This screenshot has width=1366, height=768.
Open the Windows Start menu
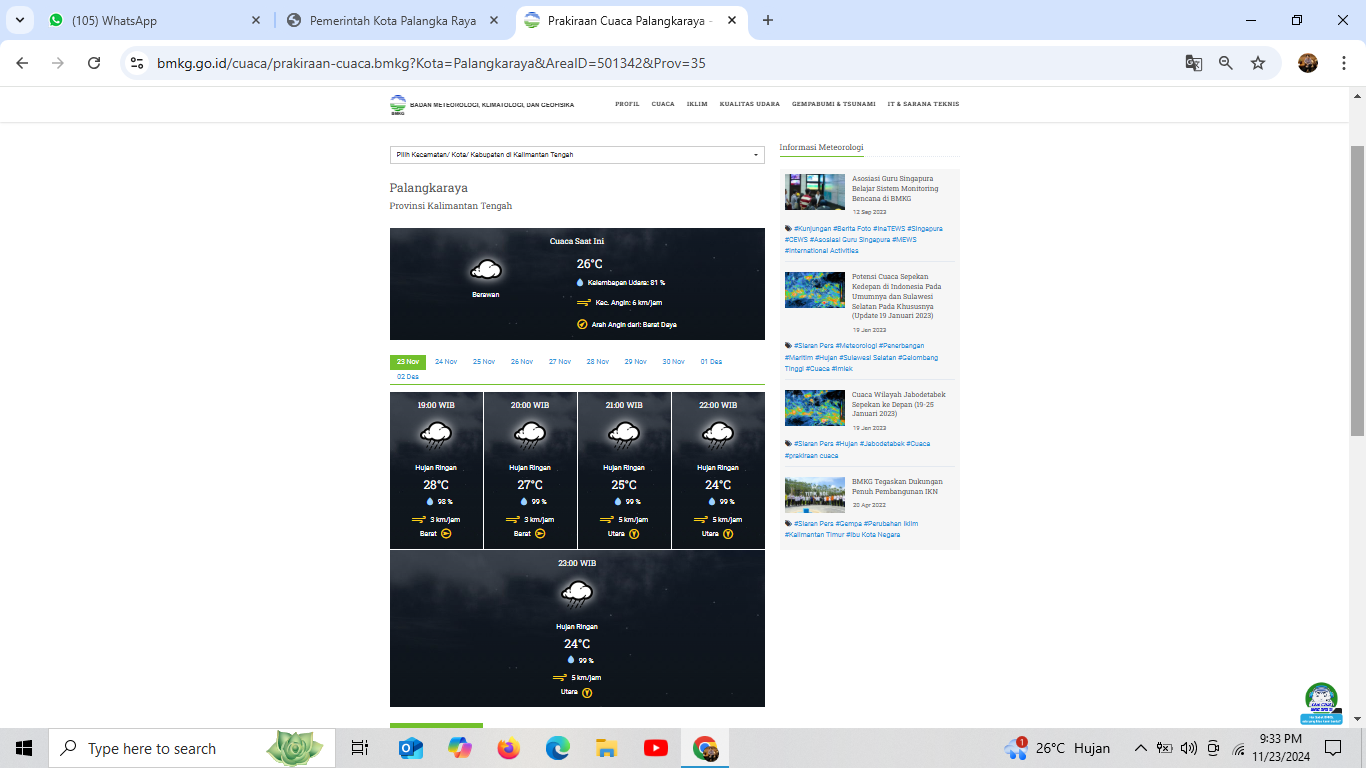(24, 748)
